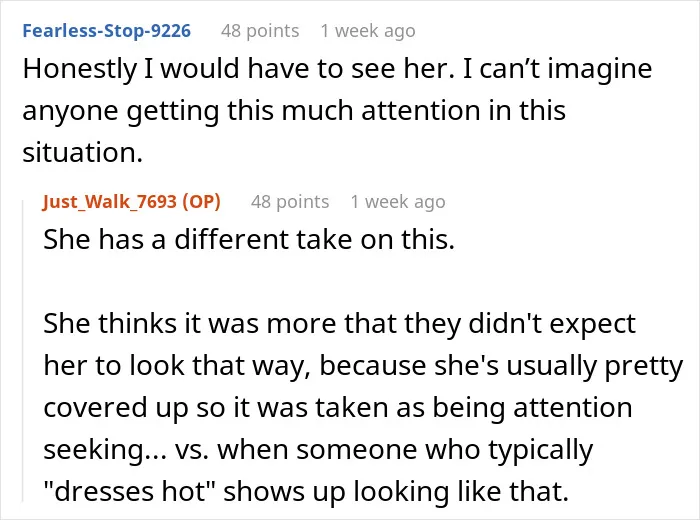Click the line starting "seeking... vs. when someone"
Viewport: 700px width, 520px height.
click(318, 449)
